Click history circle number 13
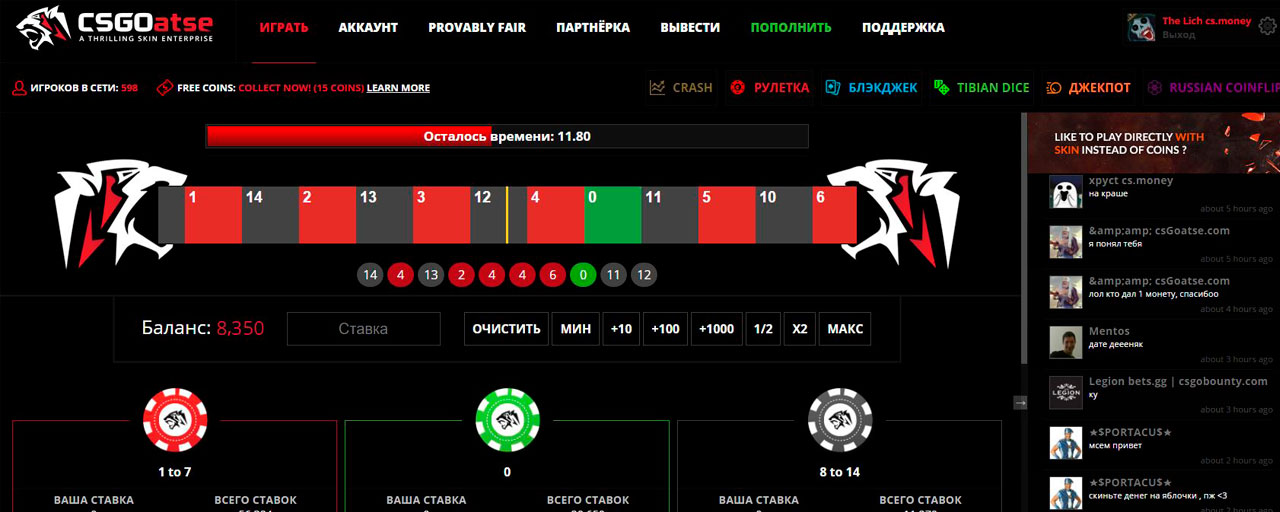Viewport: 1280px width, 512px height. (431, 275)
